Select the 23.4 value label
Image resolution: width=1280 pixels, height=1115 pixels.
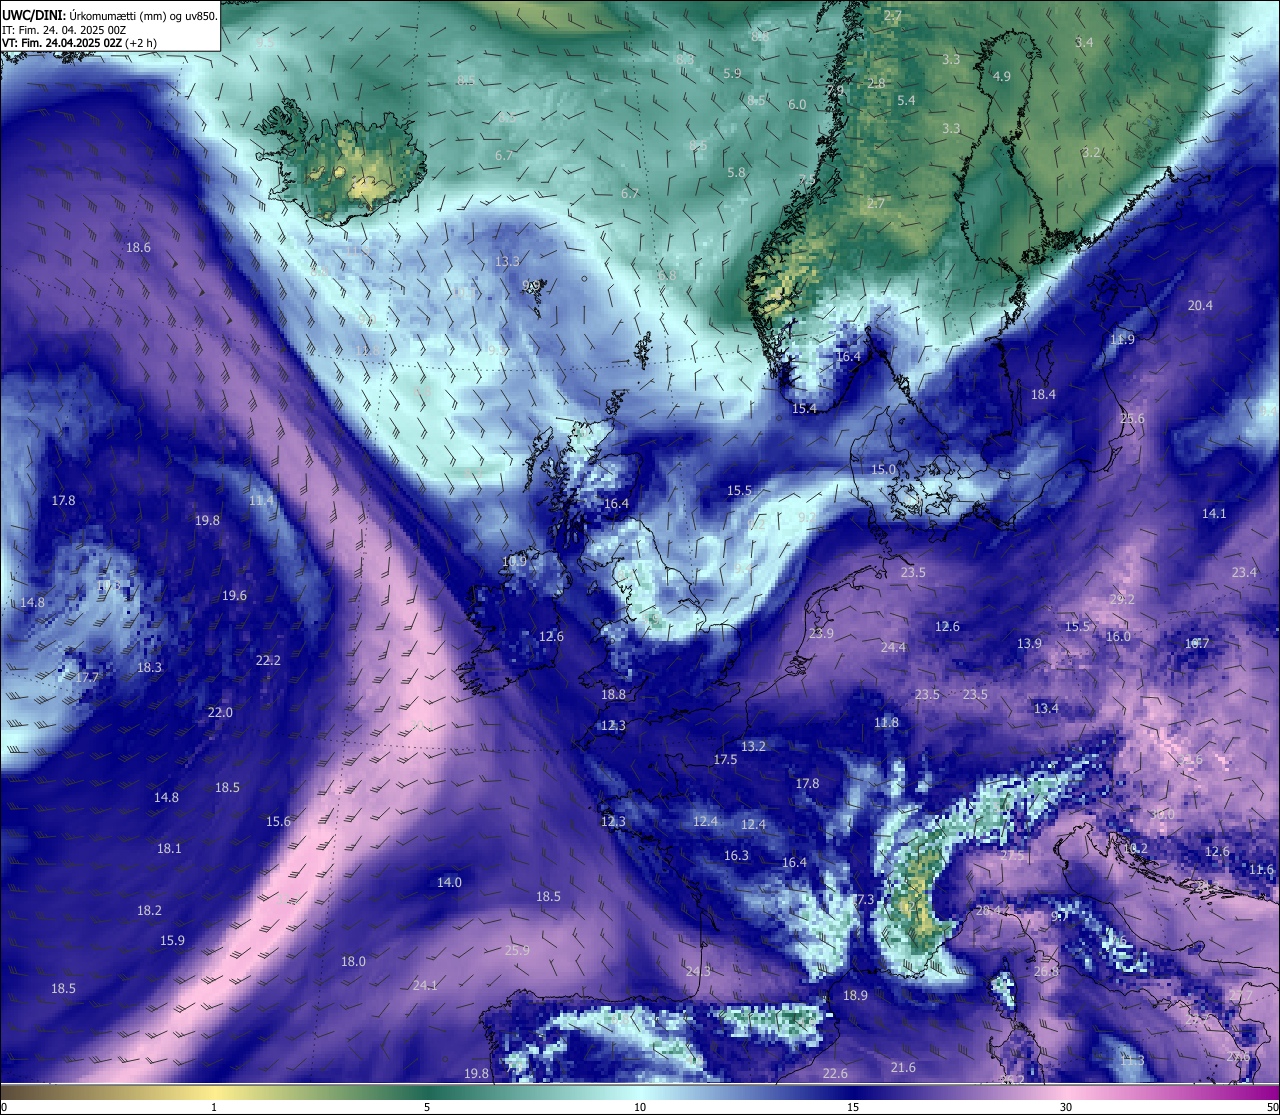pyautogui.click(x=1244, y=572)
